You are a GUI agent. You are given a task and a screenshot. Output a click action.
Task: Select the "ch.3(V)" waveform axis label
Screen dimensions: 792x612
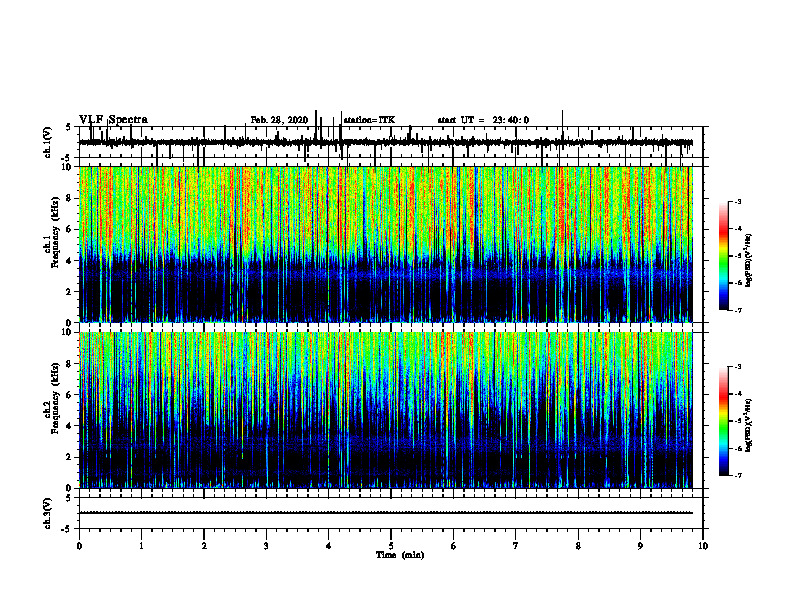pos(48,513)
